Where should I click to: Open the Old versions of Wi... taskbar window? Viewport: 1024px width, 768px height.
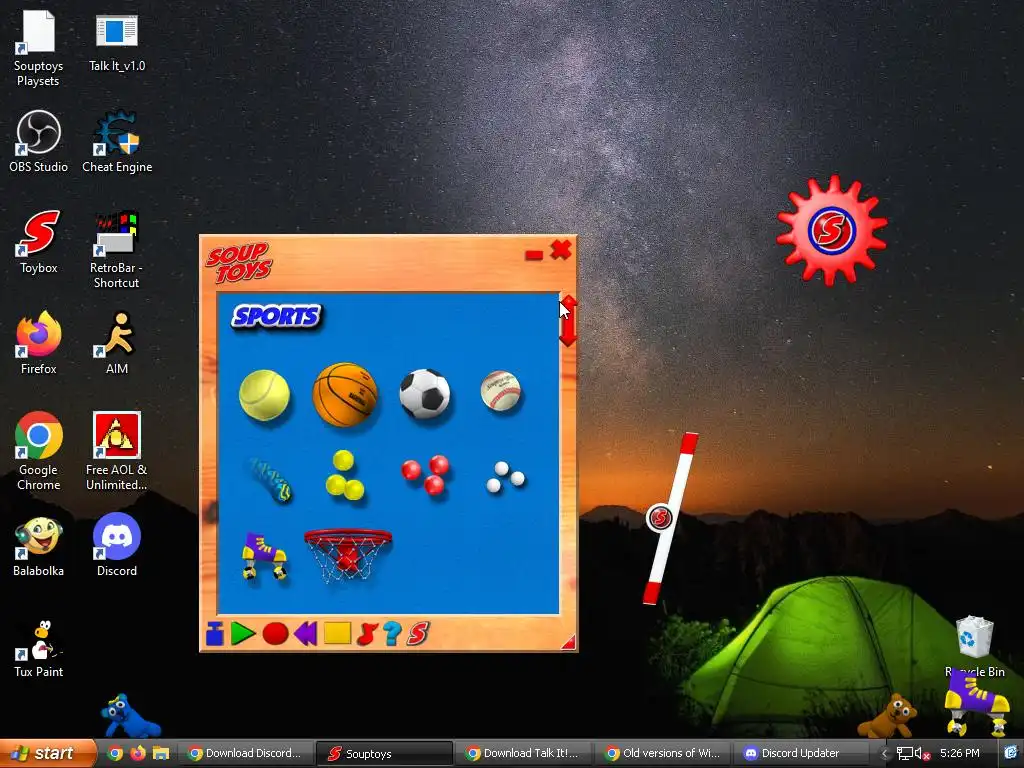click(664, 753)
